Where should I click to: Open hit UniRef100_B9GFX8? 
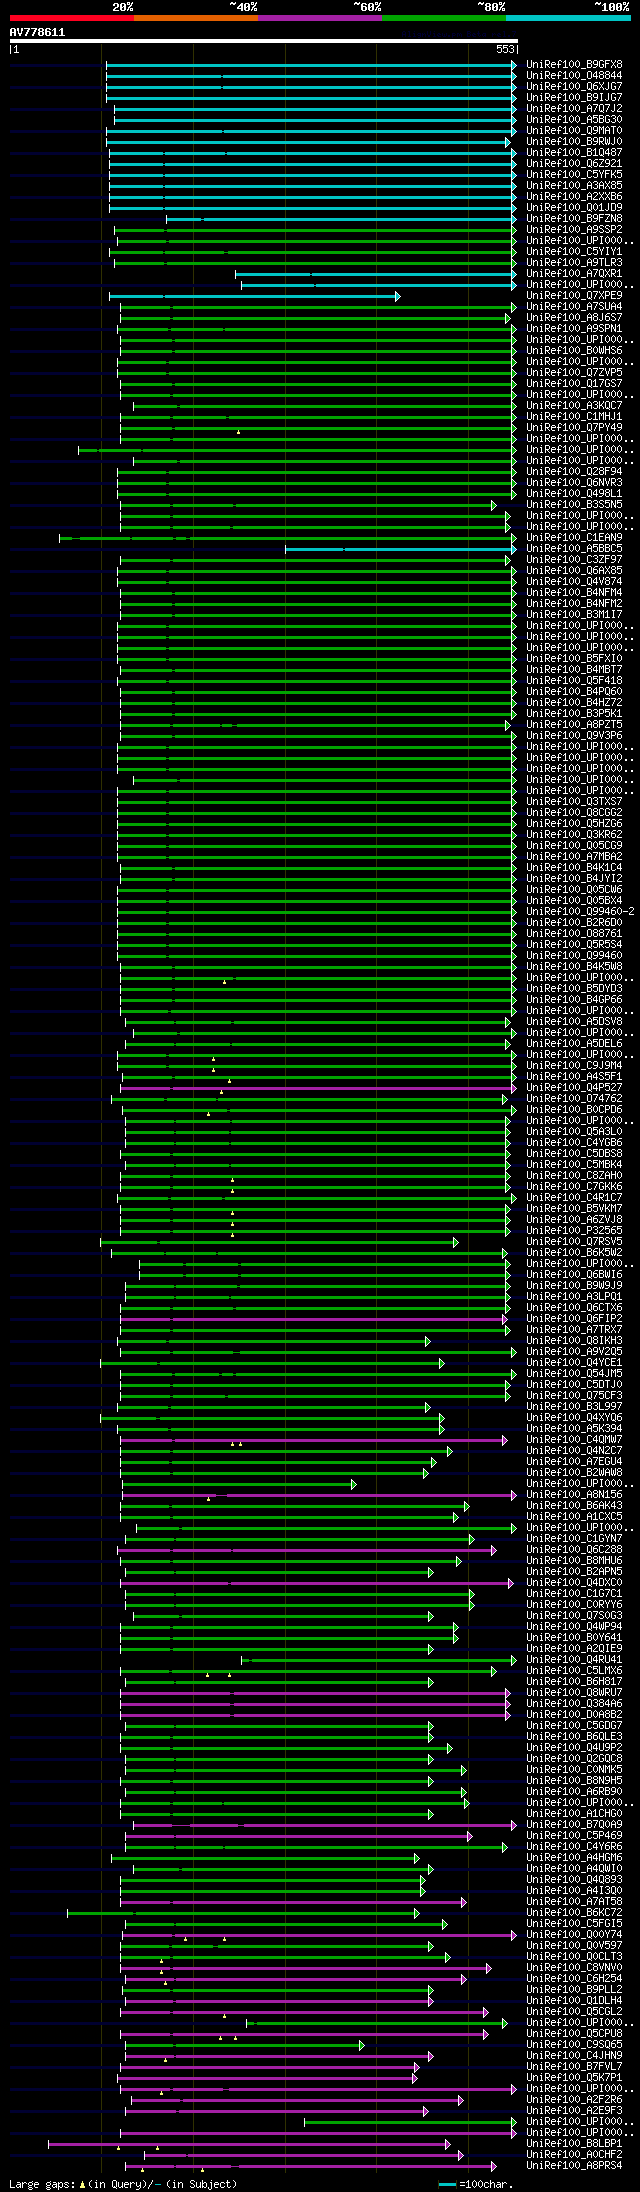pos(574,64)
